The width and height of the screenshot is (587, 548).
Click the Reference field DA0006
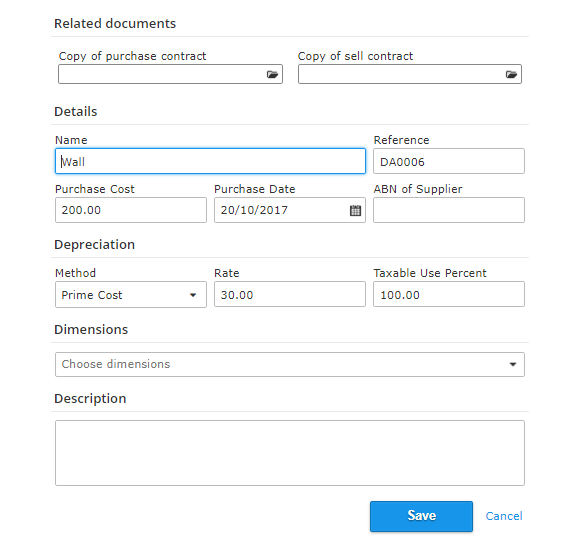[x=449, y=161]
